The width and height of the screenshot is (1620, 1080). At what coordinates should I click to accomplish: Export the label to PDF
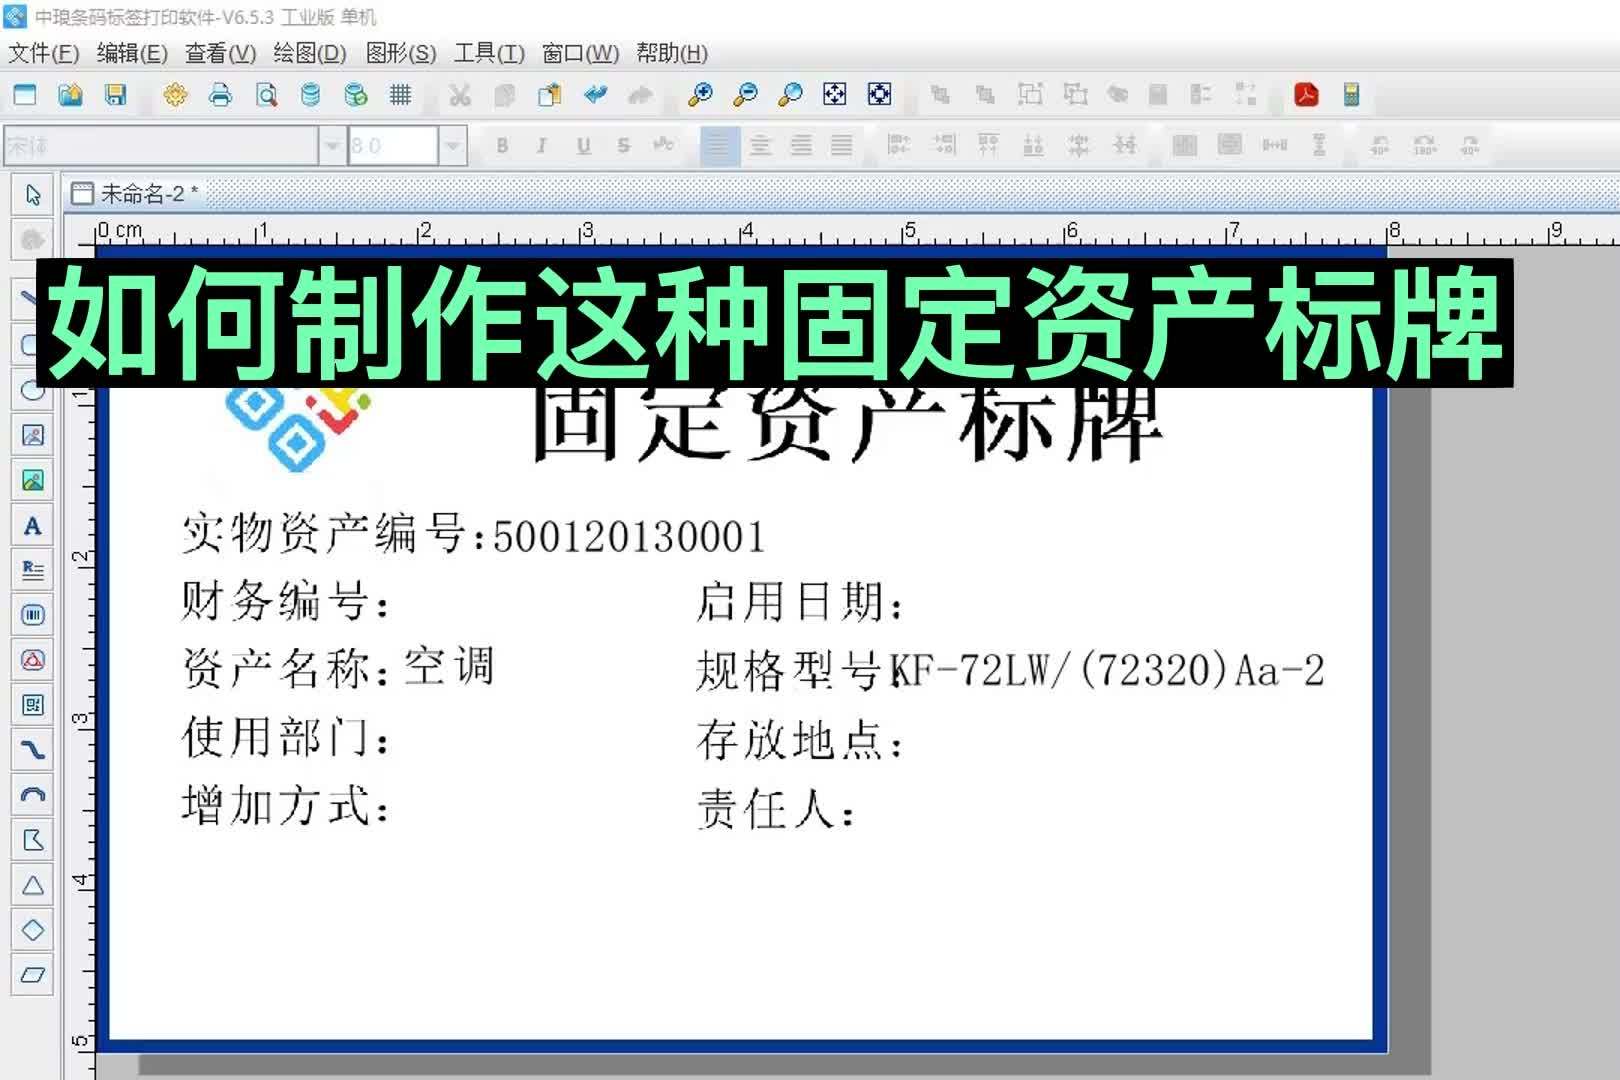(x=1306, y=95)
